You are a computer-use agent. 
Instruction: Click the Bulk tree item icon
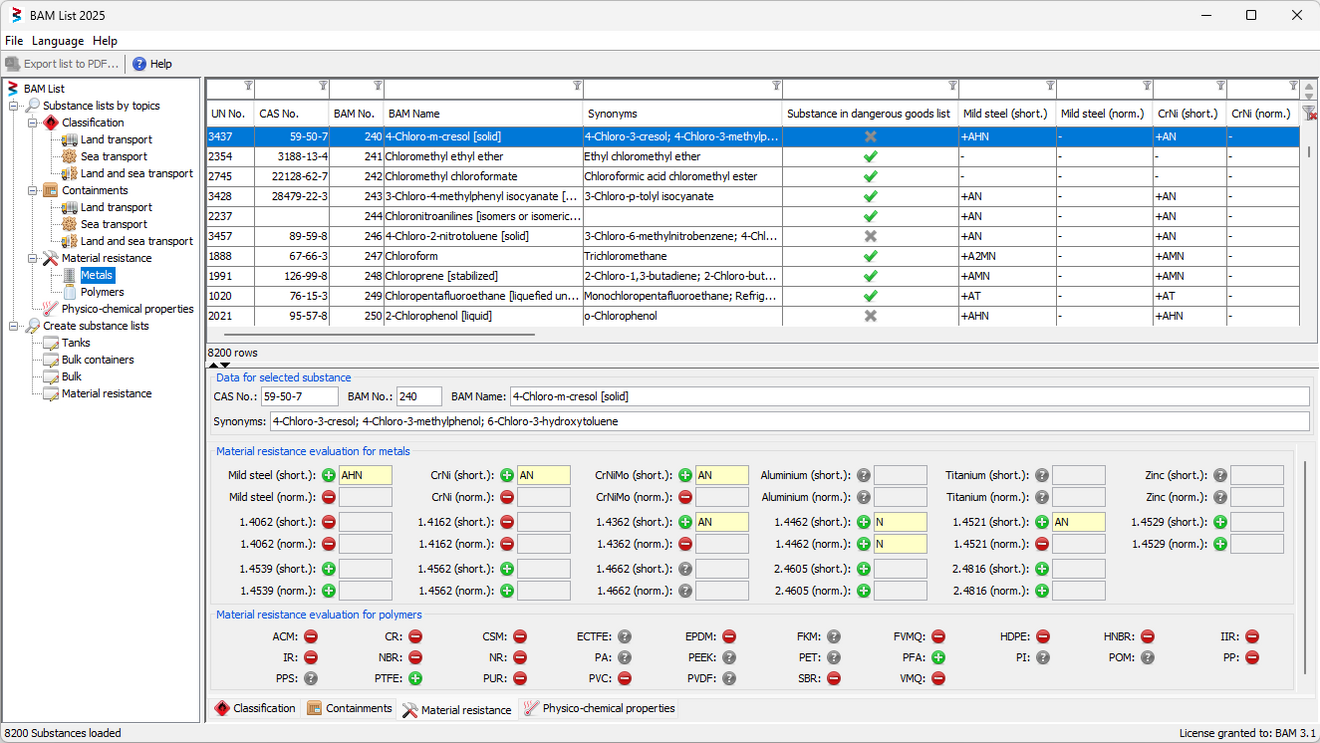(51, 377)
